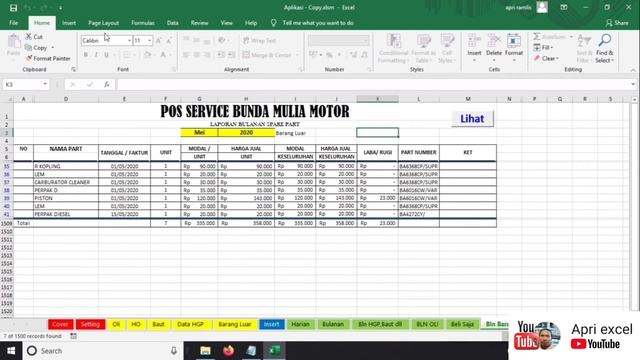Open the red Setting sheet tab
The width and height of the screenshot is (640, 360).
[x=90, y=324]
